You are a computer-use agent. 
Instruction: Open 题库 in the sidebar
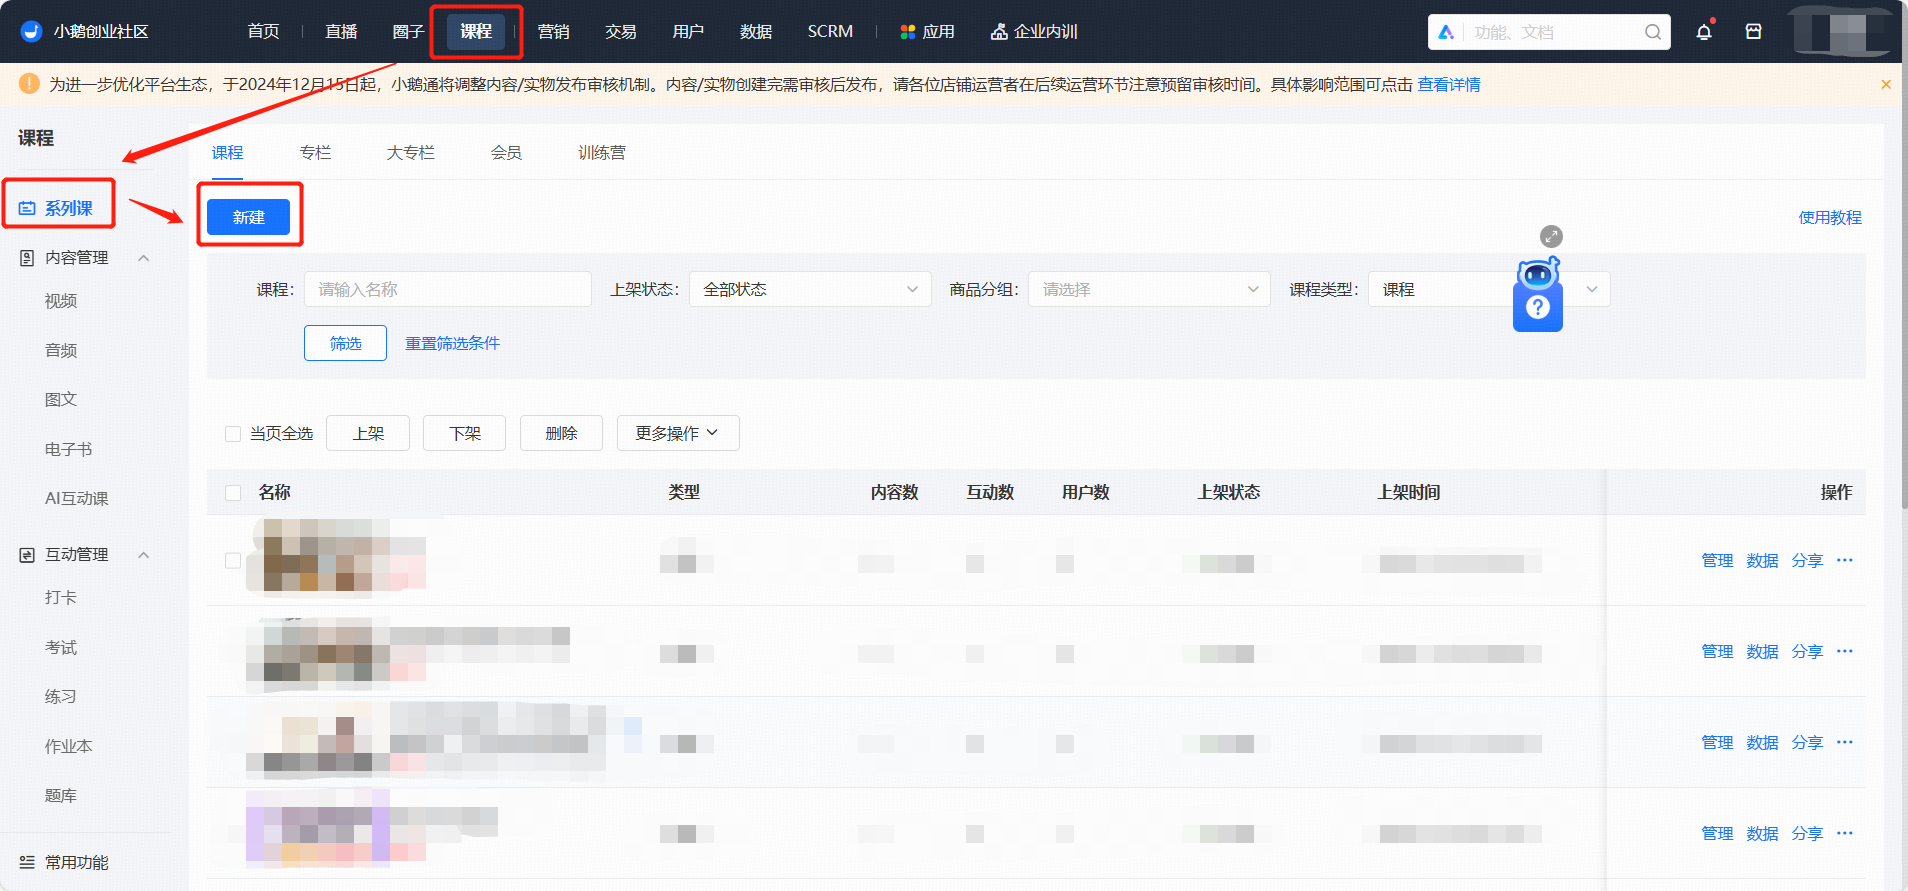(61, 795)
